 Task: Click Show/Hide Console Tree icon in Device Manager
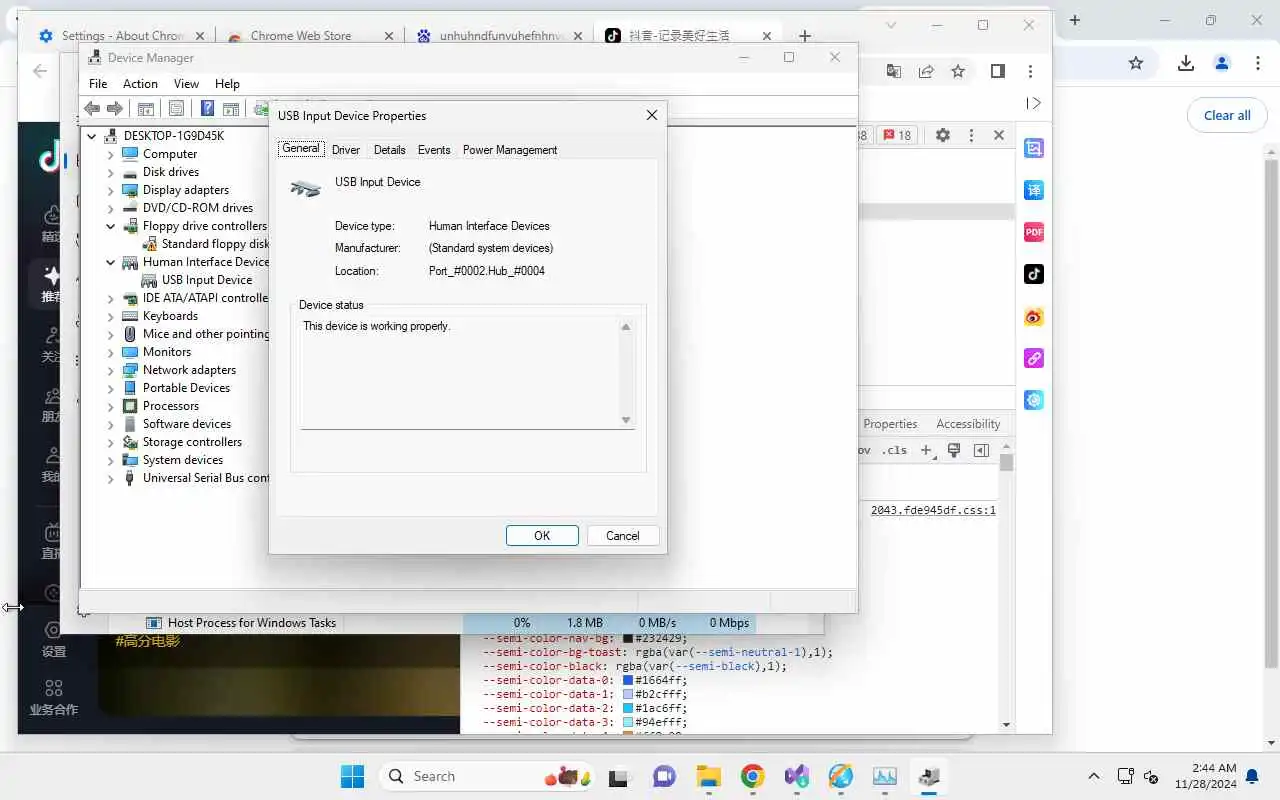tap(146, 108)
